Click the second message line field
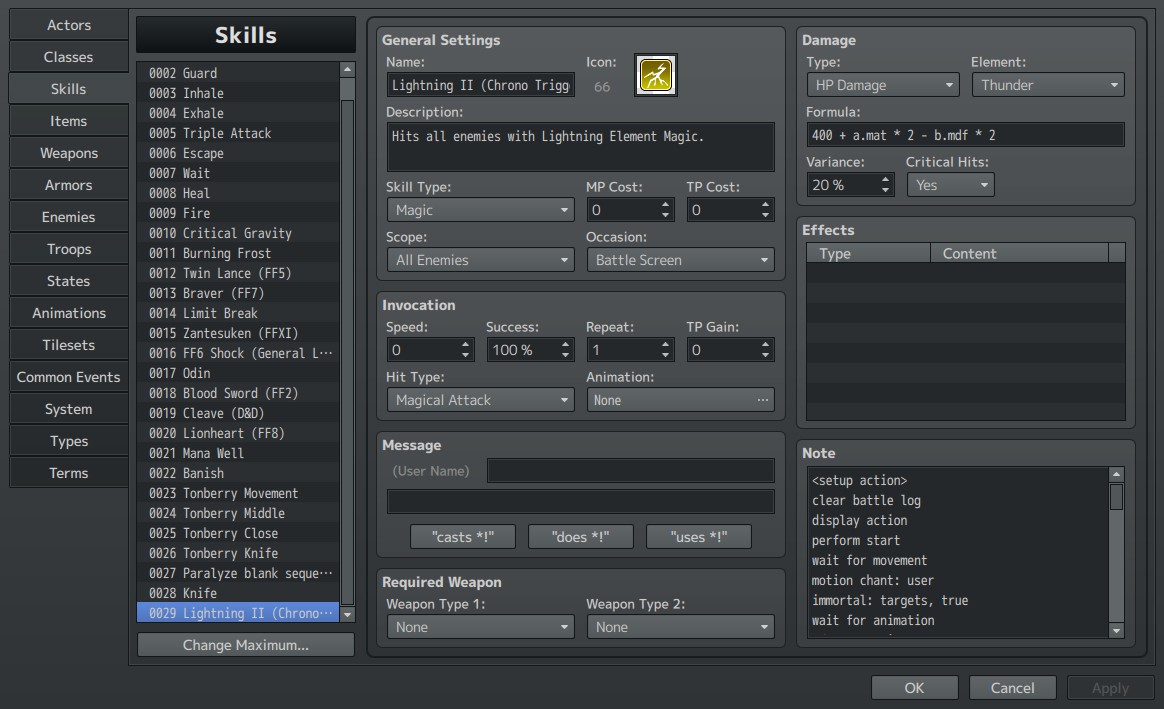Screen dimensions: 1164x709 click(x=581, y=501)
